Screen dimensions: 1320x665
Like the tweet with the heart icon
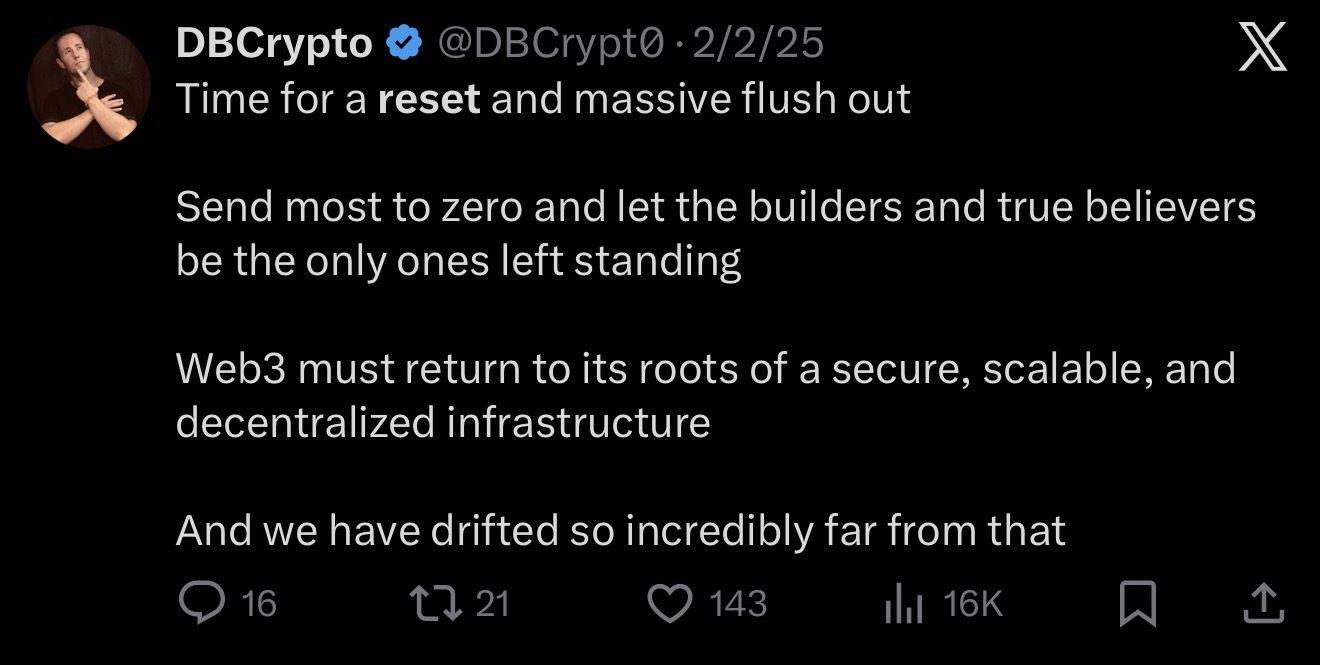coord(671,602)
